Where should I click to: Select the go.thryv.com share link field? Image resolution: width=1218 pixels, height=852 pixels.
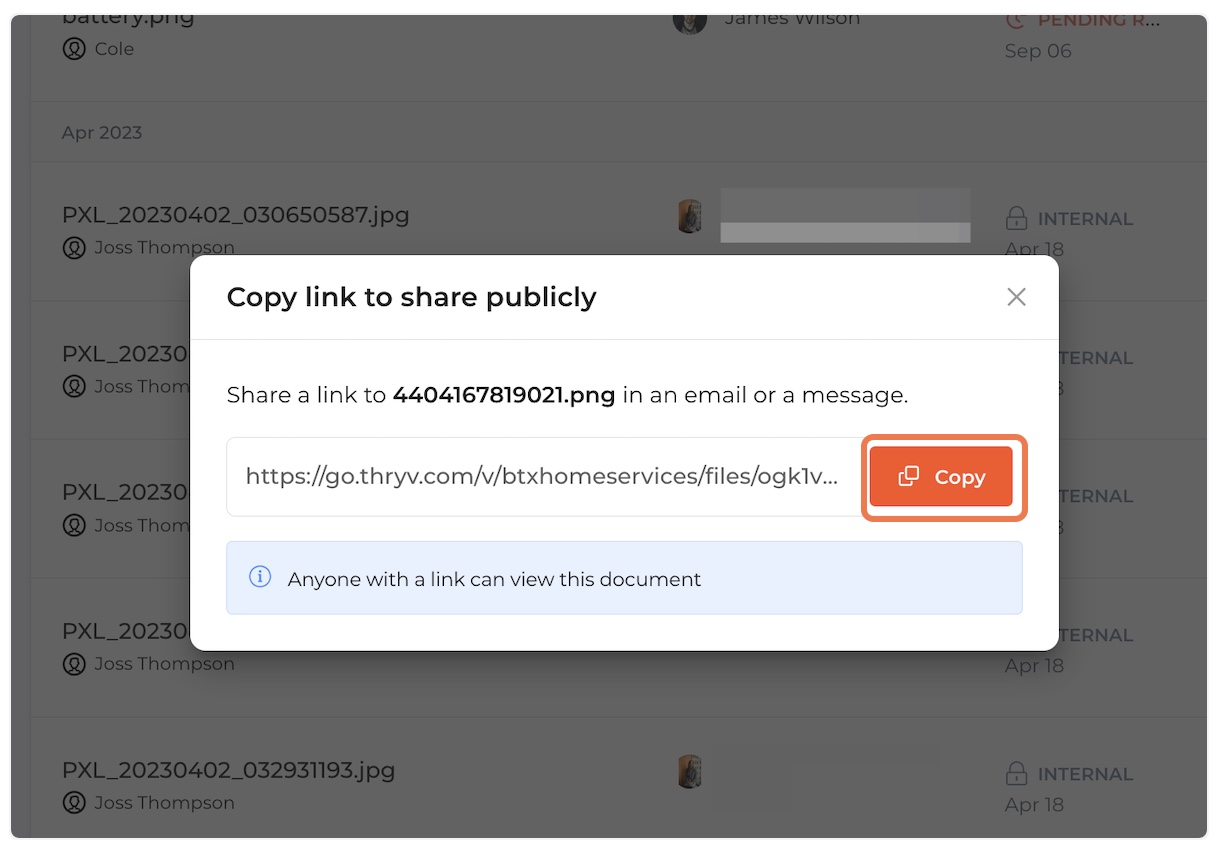(x=543, y=477)
